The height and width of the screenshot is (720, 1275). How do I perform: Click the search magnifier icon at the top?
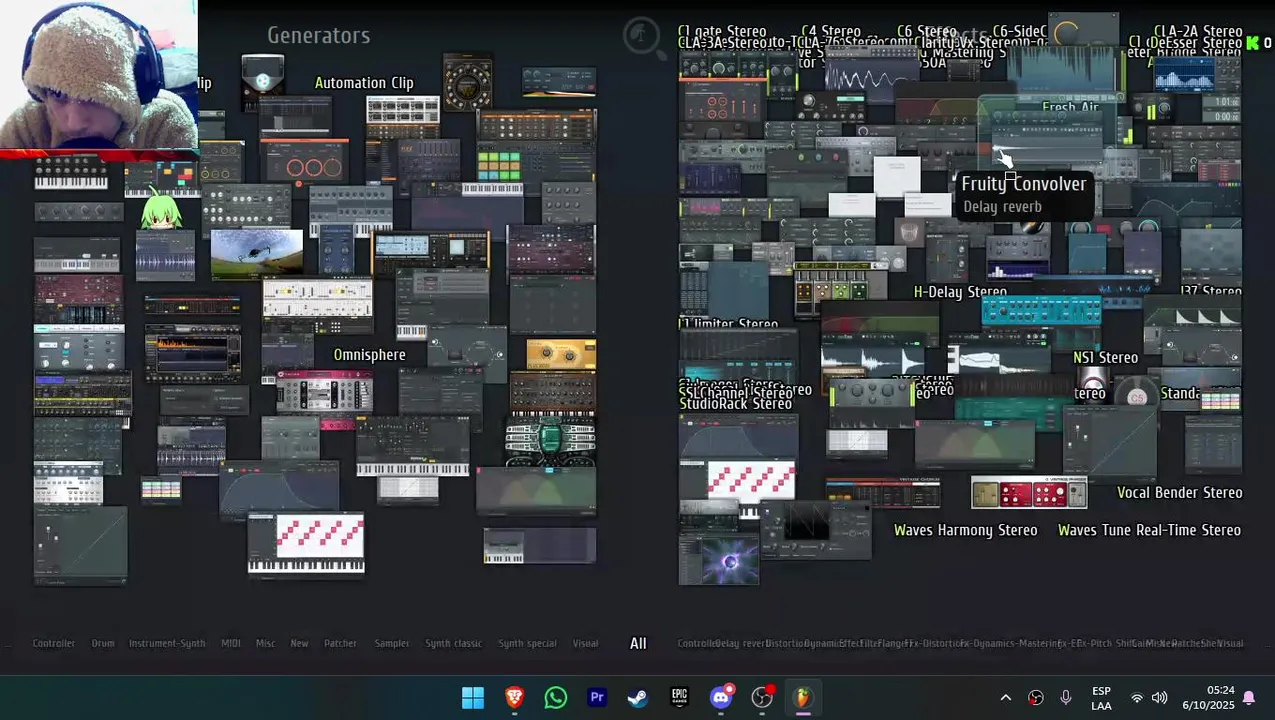pyautogui.click(x=642, y=36)
